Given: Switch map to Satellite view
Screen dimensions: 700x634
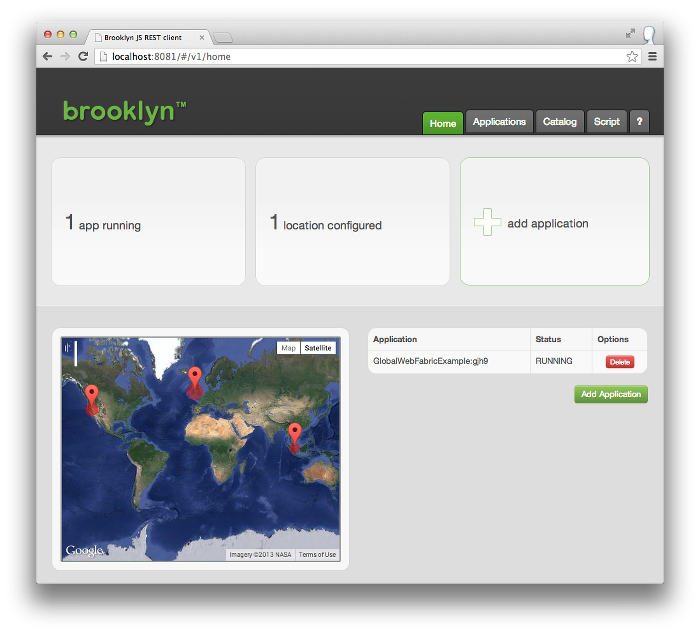Looking at the screenshot, I should pyautogui.click(x=319, y=348).
